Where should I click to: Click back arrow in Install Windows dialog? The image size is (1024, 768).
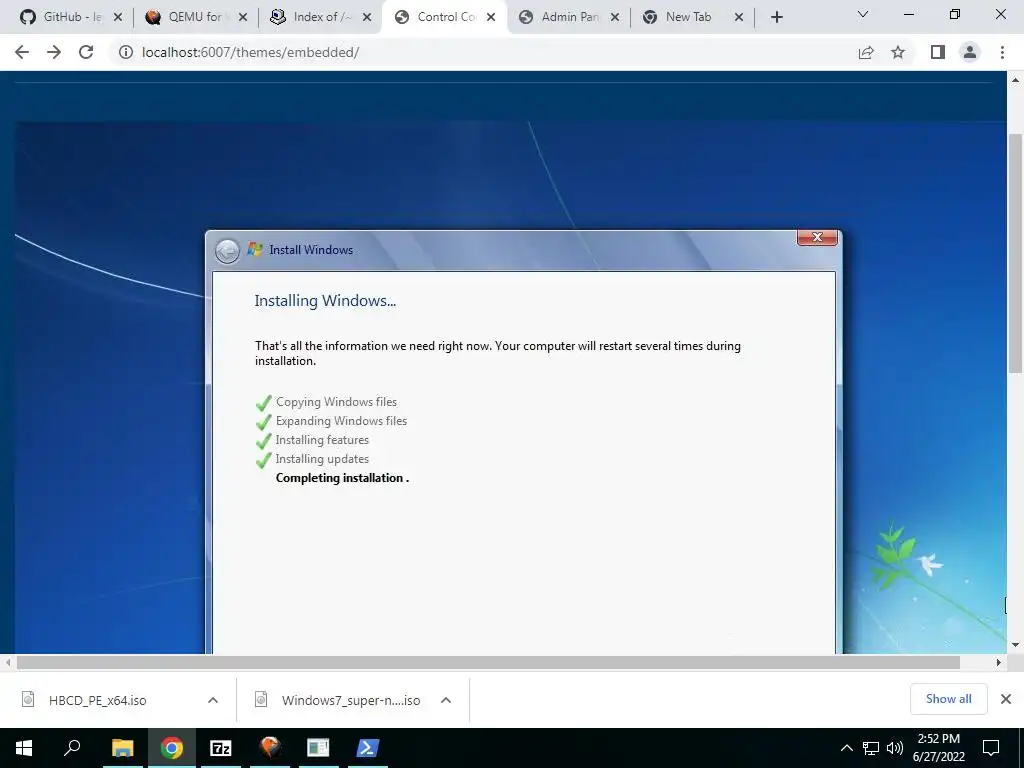click(227, 251)
